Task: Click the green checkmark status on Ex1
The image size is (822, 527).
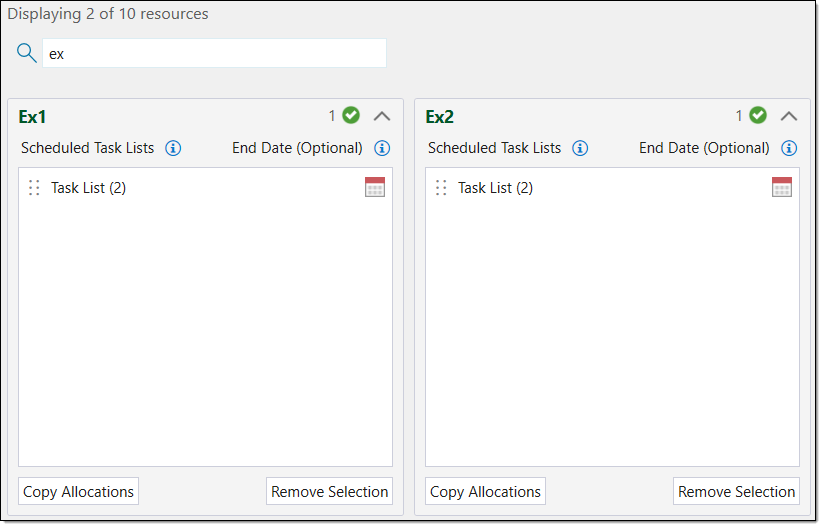Action: click(x=351, y=116)
